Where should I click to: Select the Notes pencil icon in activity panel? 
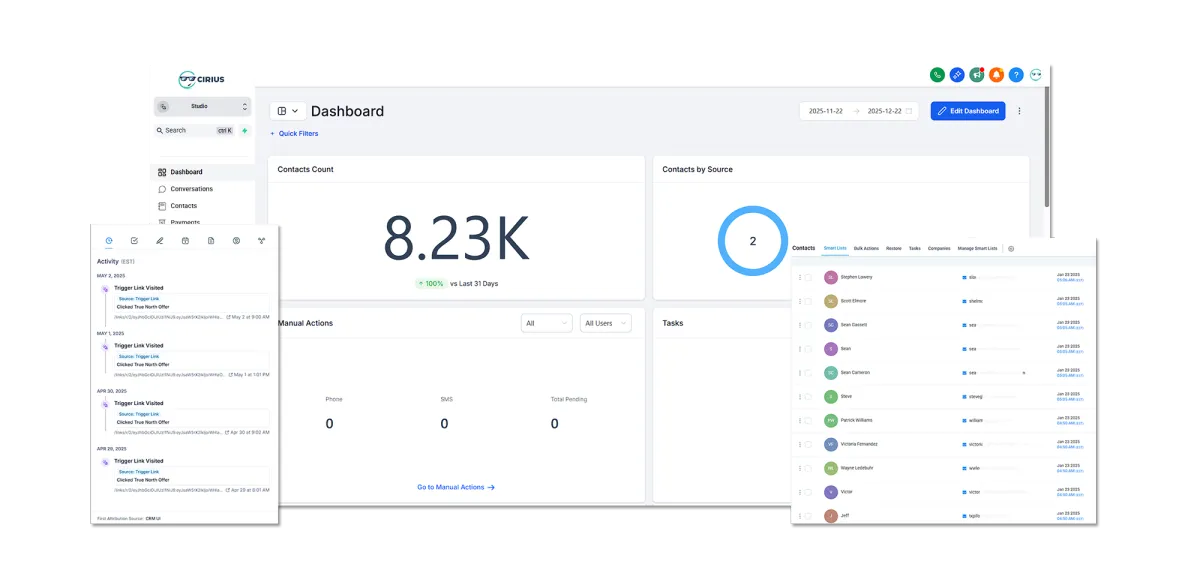tap(159, 241)
